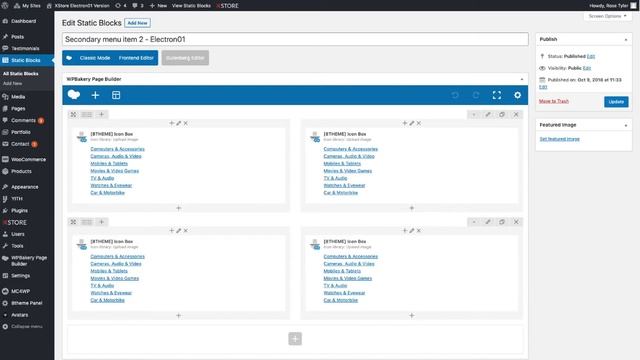Delete the bottom row

[x=516, y=222]
